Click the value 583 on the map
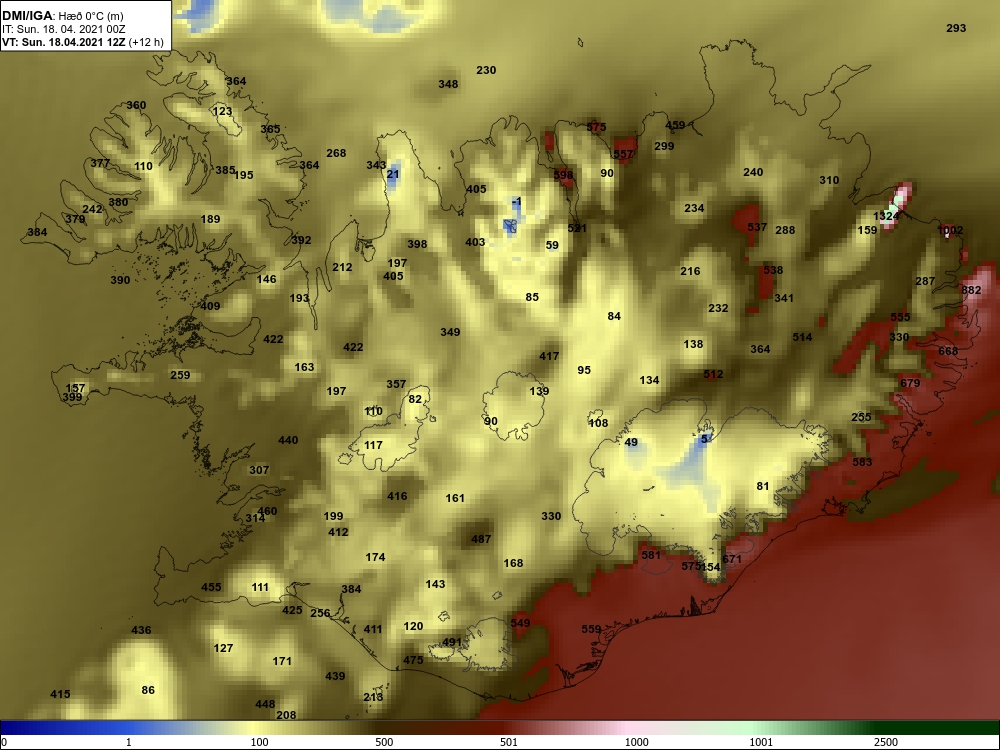The height and width of the screenshot is (750, 1000). 862,462
